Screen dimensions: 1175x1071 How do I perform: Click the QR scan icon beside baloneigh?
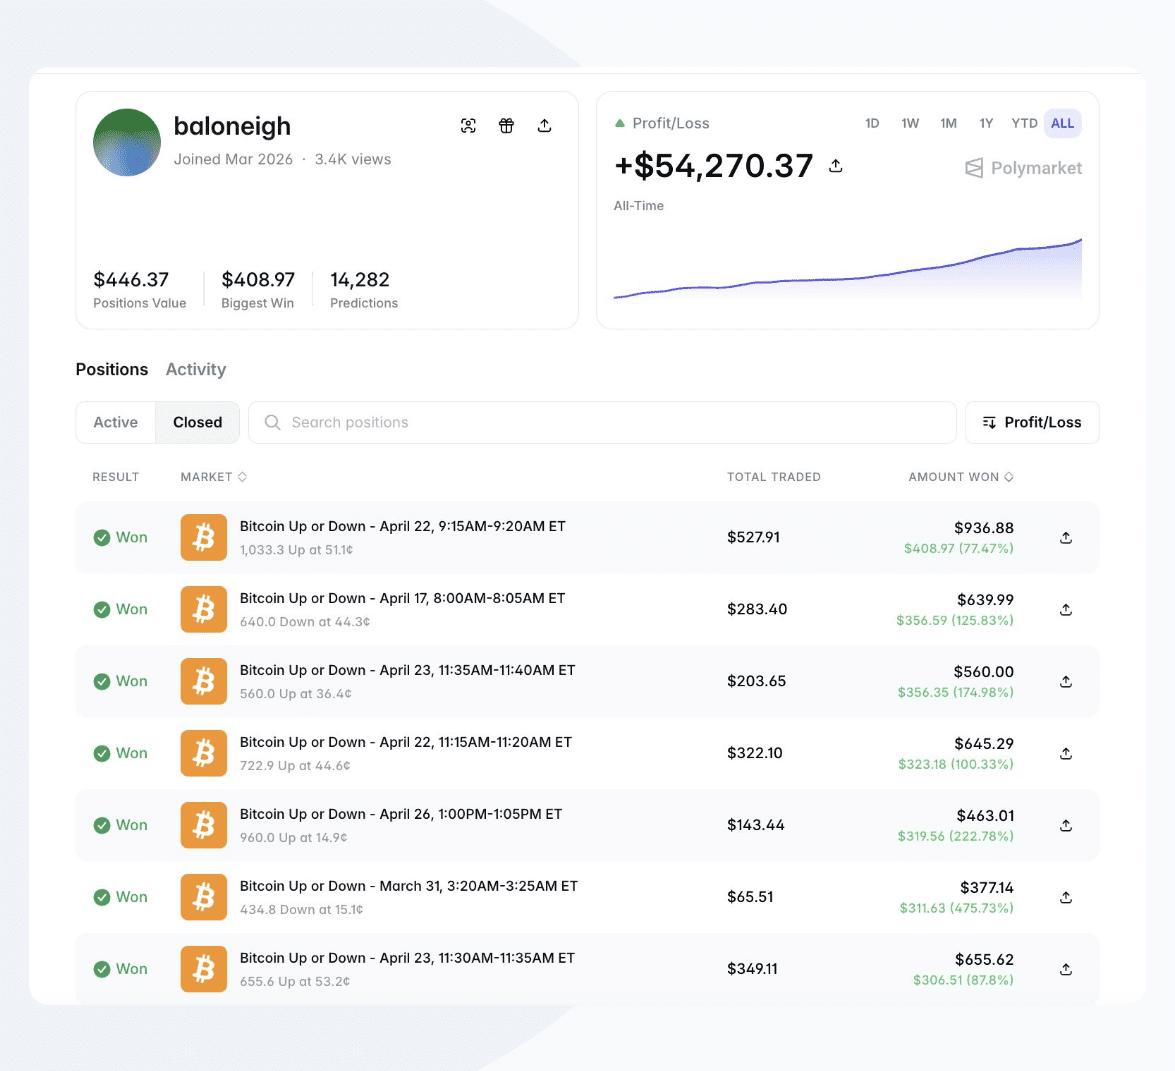click(x=468, y=126)
